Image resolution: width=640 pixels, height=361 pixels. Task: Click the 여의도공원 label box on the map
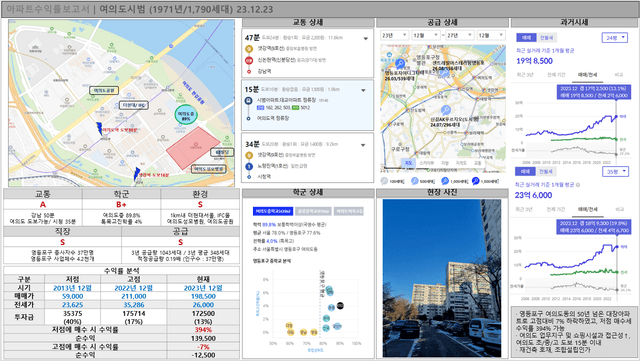pyautogui.click(x=104, y=90)
